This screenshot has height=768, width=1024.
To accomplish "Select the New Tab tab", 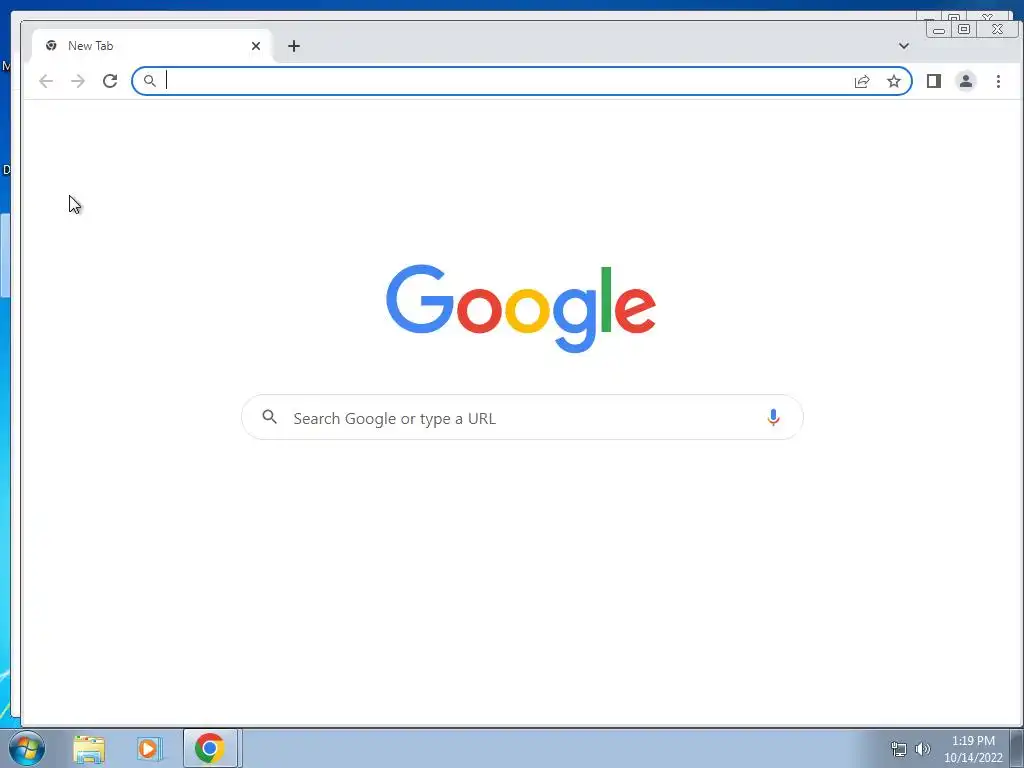I will click(x=152, y=46).
